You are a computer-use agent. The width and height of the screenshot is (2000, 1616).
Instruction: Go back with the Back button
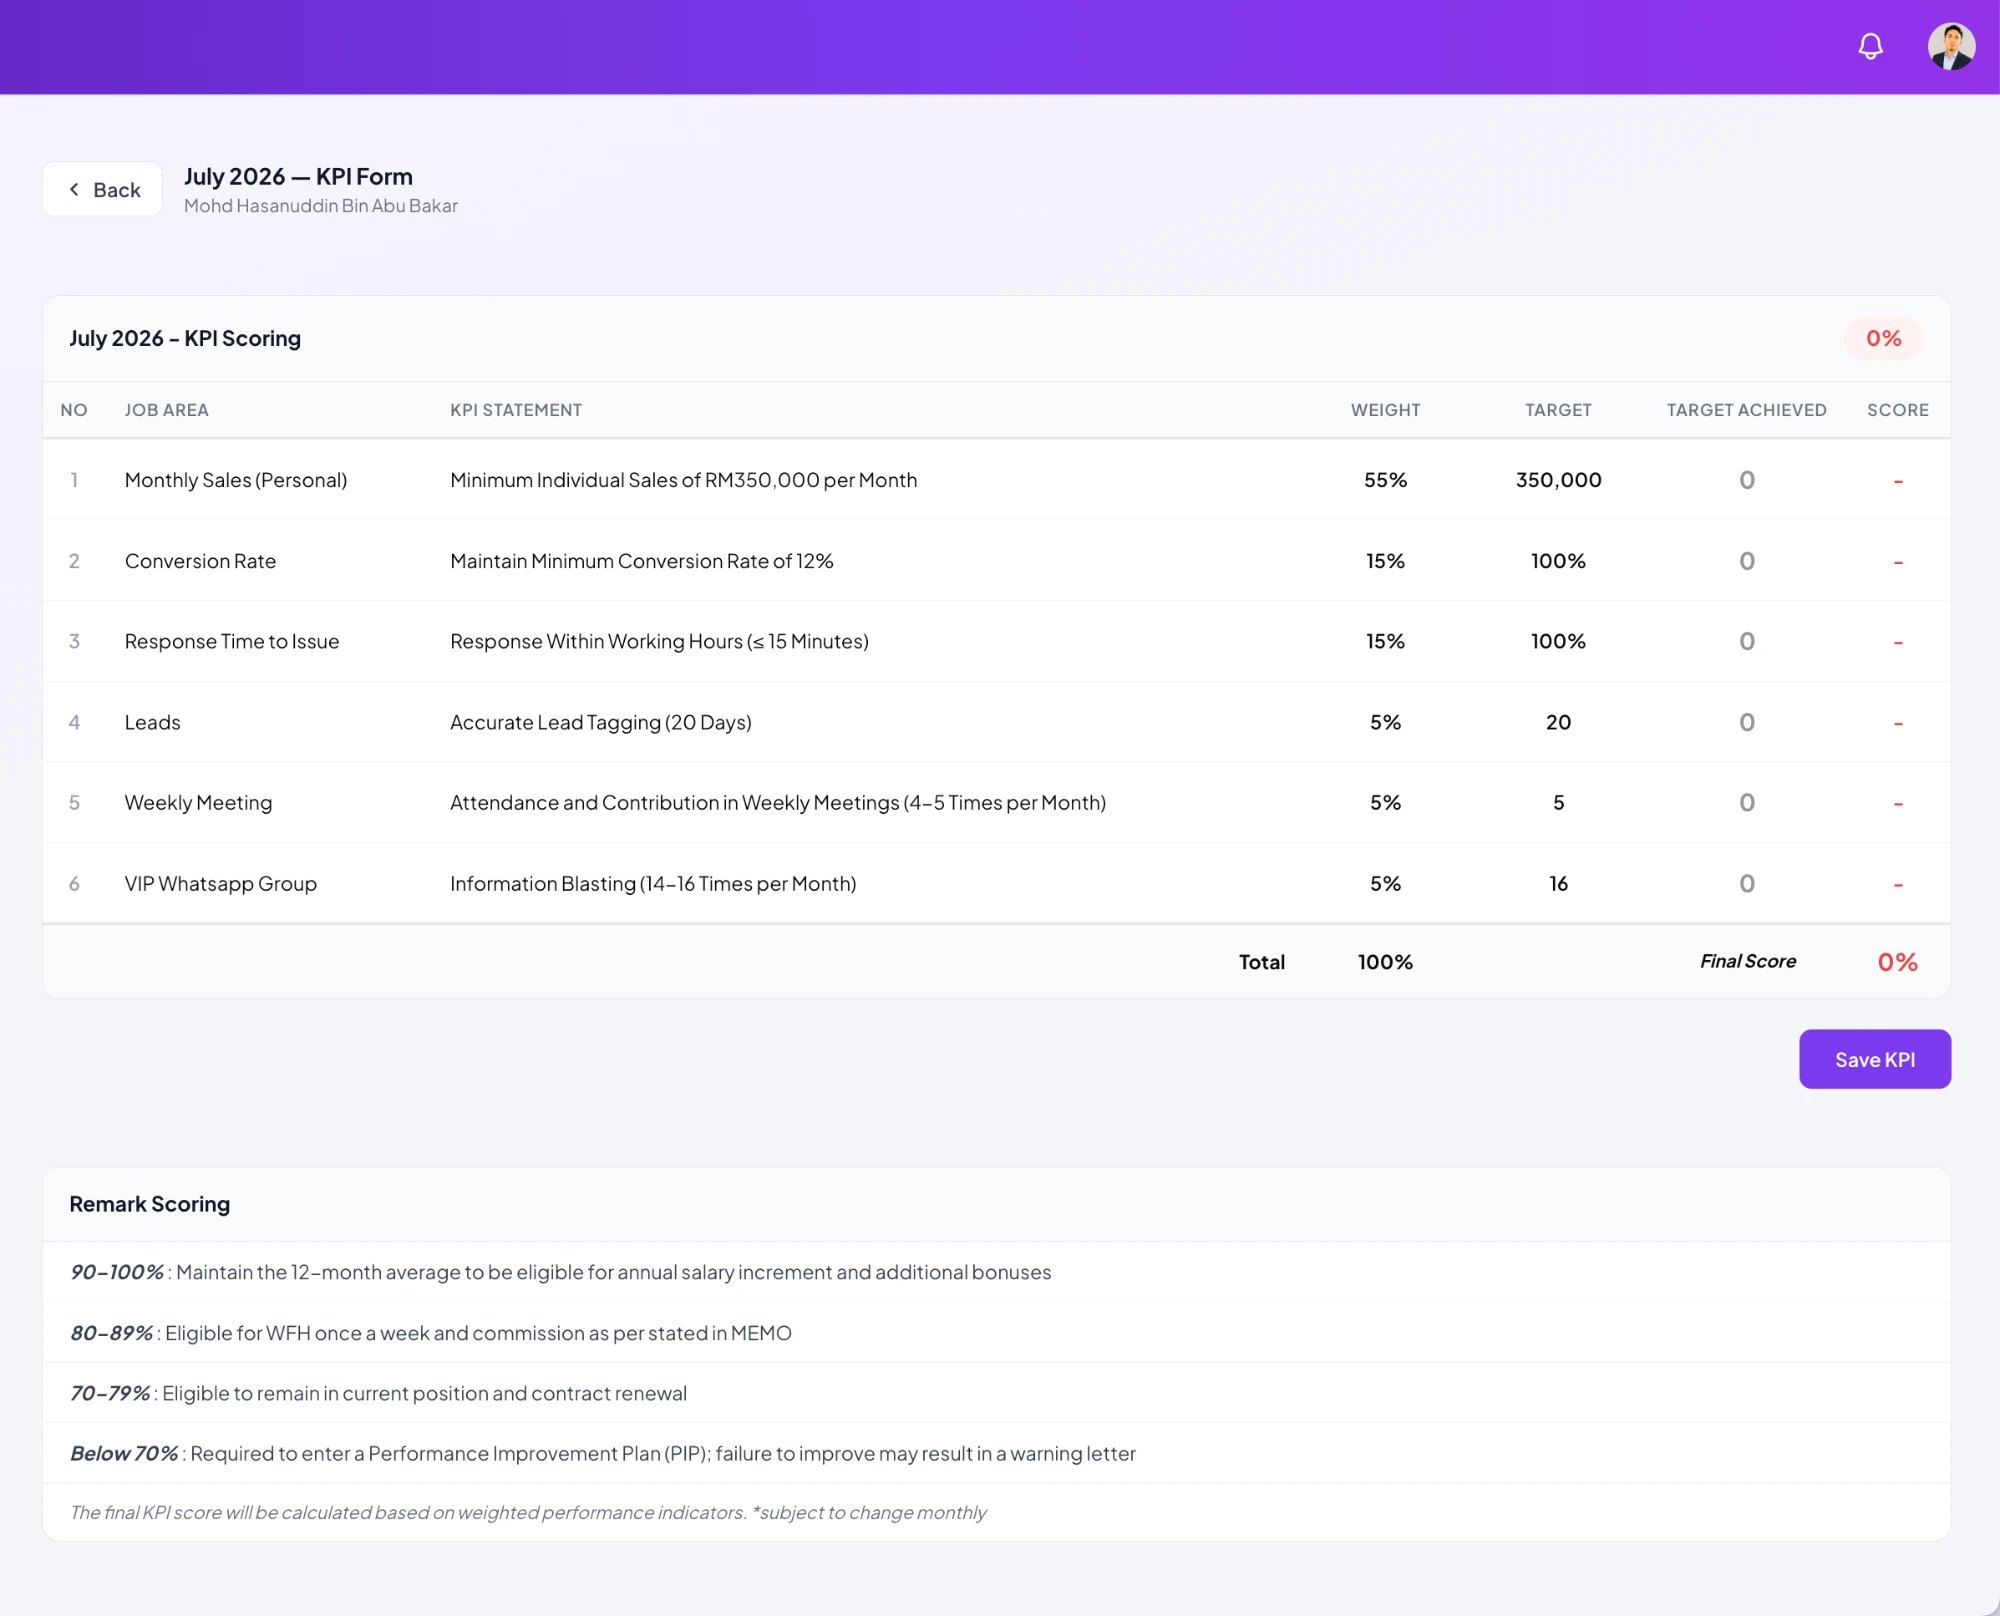103,189
